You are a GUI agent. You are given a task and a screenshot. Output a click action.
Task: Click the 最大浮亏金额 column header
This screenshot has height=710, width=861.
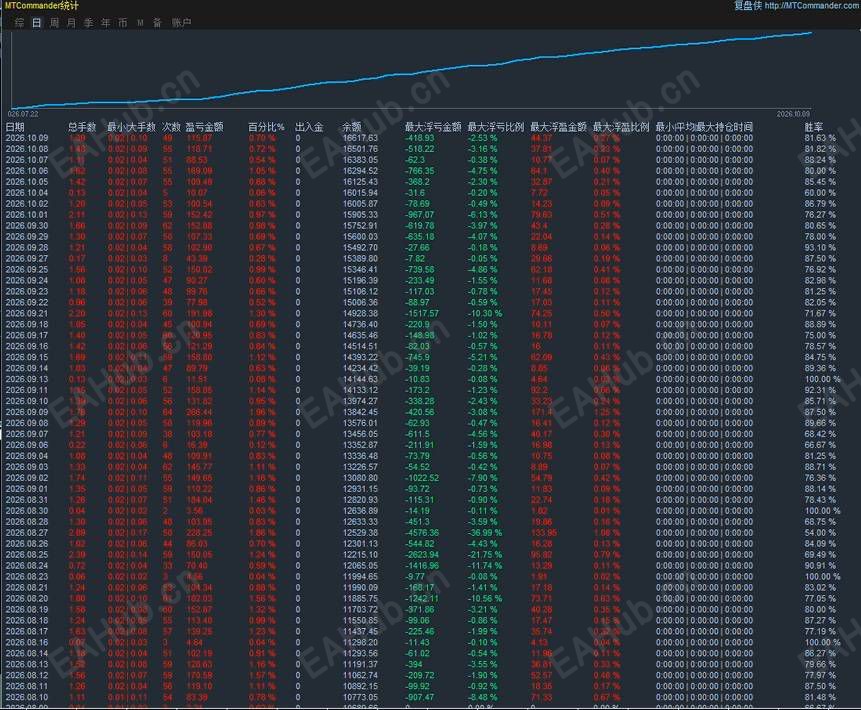point(433,127)
